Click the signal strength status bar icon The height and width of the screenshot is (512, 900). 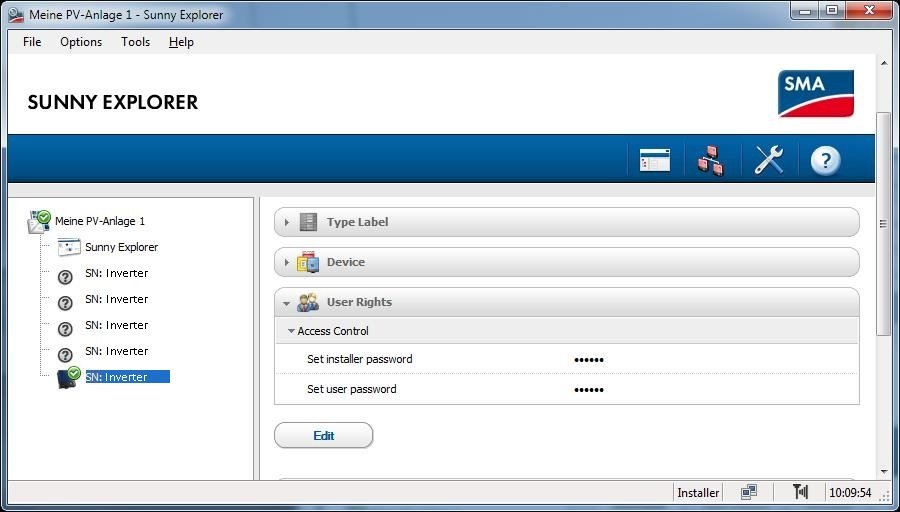[x=800, y=492]
